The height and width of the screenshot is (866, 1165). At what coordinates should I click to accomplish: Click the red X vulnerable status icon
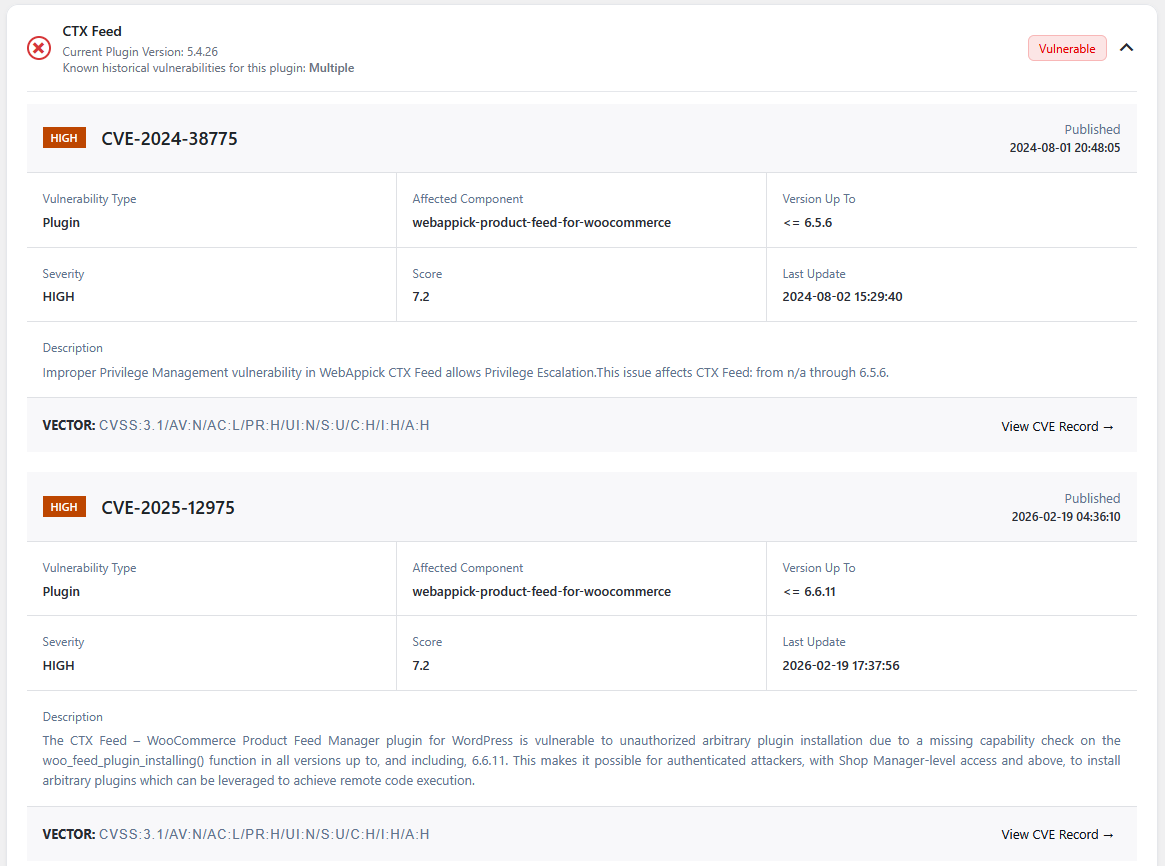click(x=39, y=48)
